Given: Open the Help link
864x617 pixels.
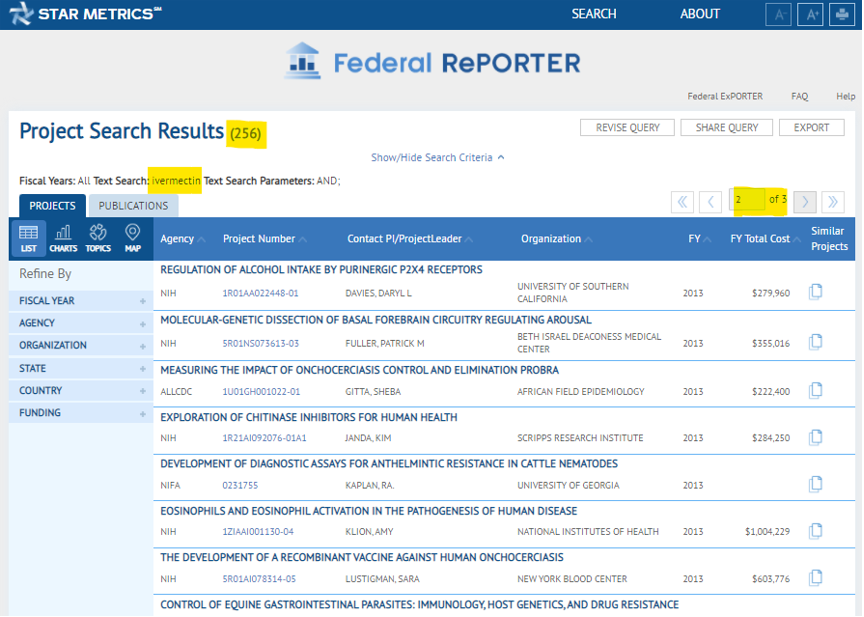Looking at the screenshot, I should (845, 96).
